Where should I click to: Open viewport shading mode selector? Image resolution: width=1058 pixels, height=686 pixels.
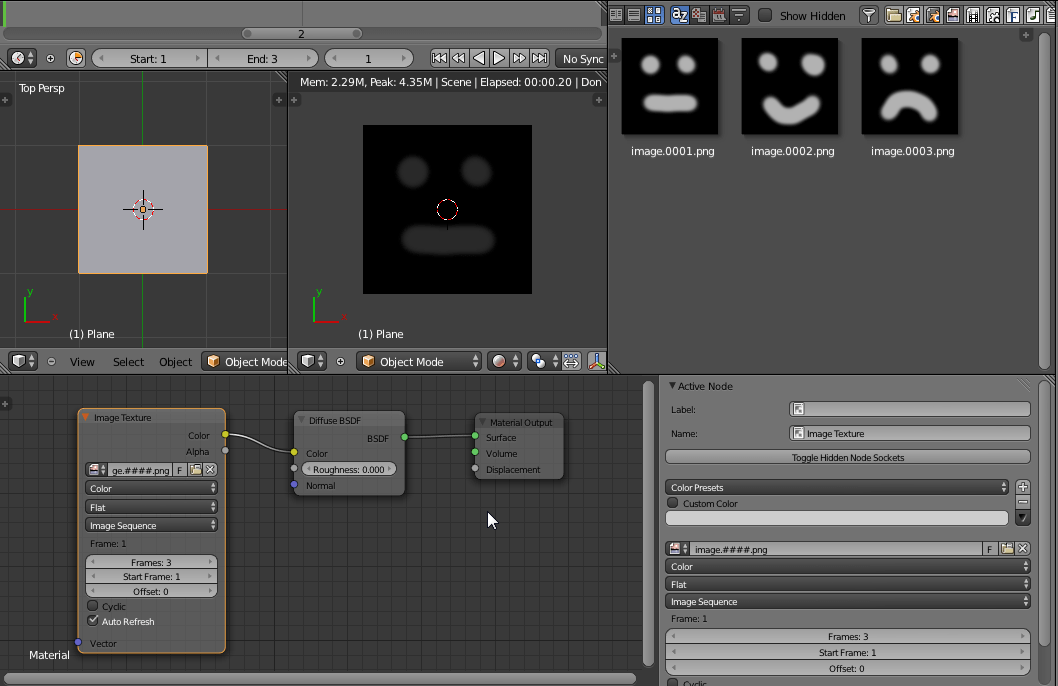click(505, 362)
